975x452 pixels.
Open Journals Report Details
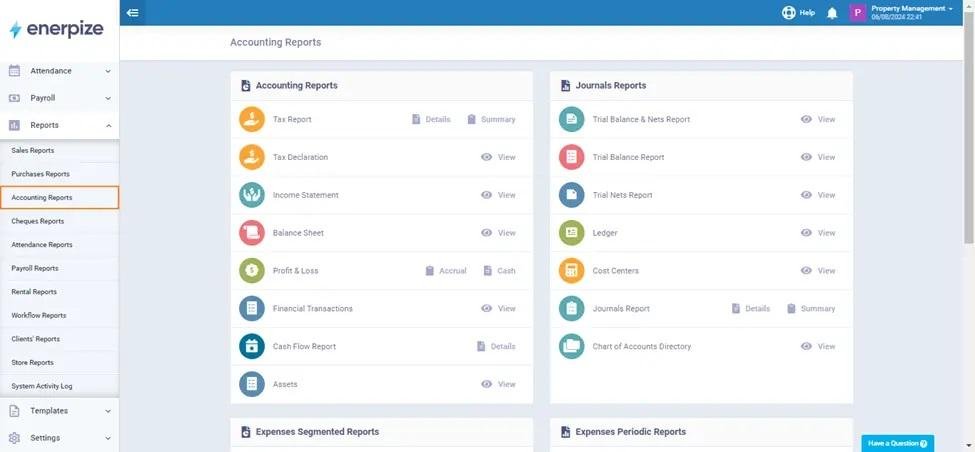751,308
